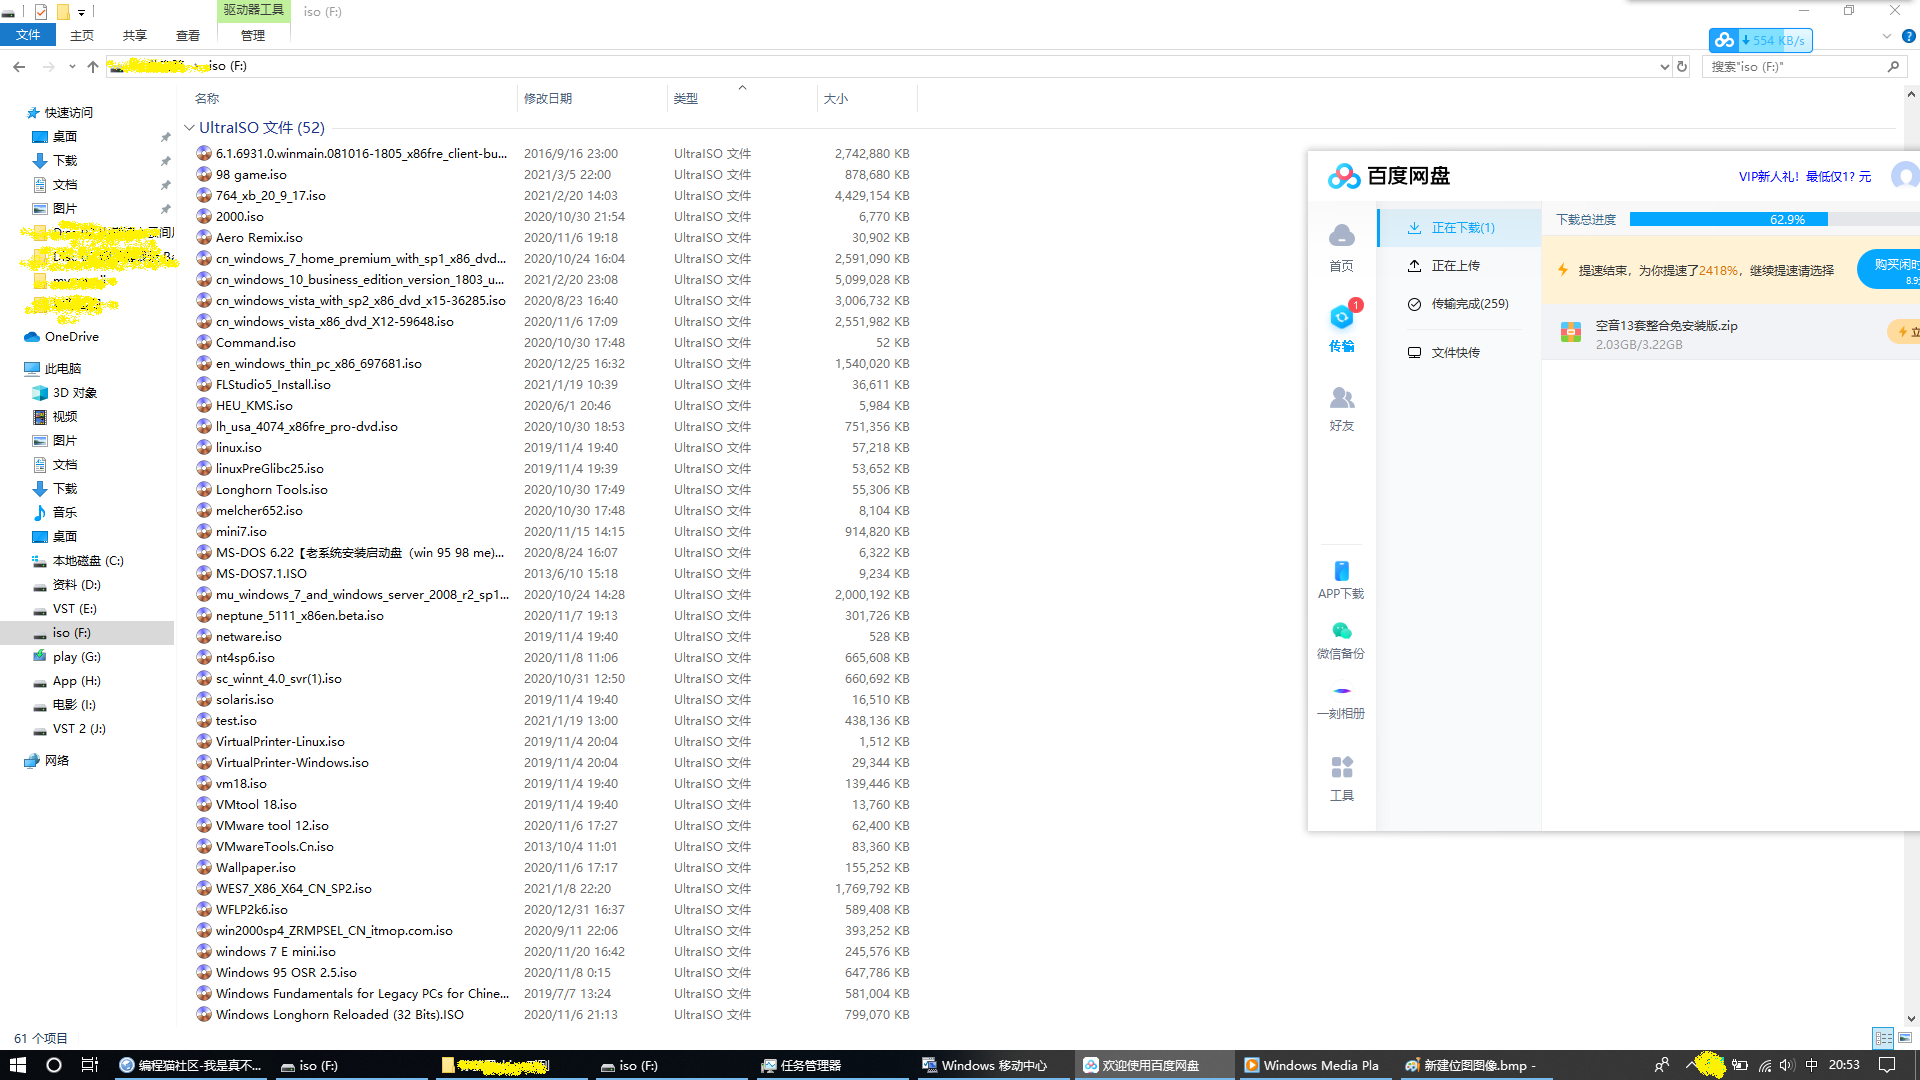Open File Explorer help icon

(x=1908, y=36)
